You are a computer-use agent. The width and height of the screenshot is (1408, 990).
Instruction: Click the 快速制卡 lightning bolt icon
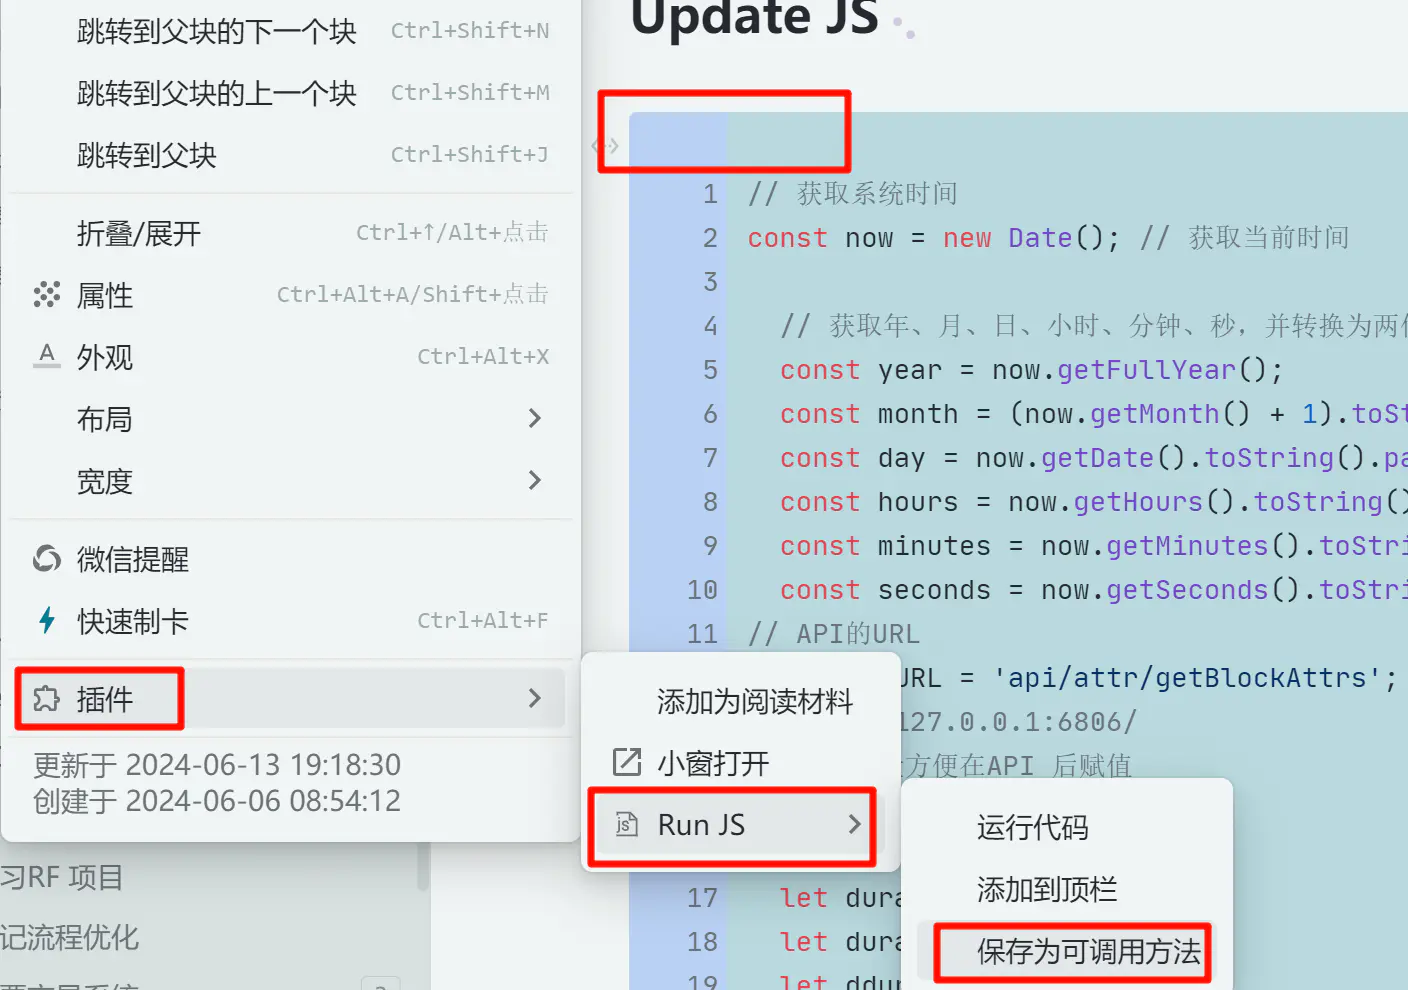point(46,621)
